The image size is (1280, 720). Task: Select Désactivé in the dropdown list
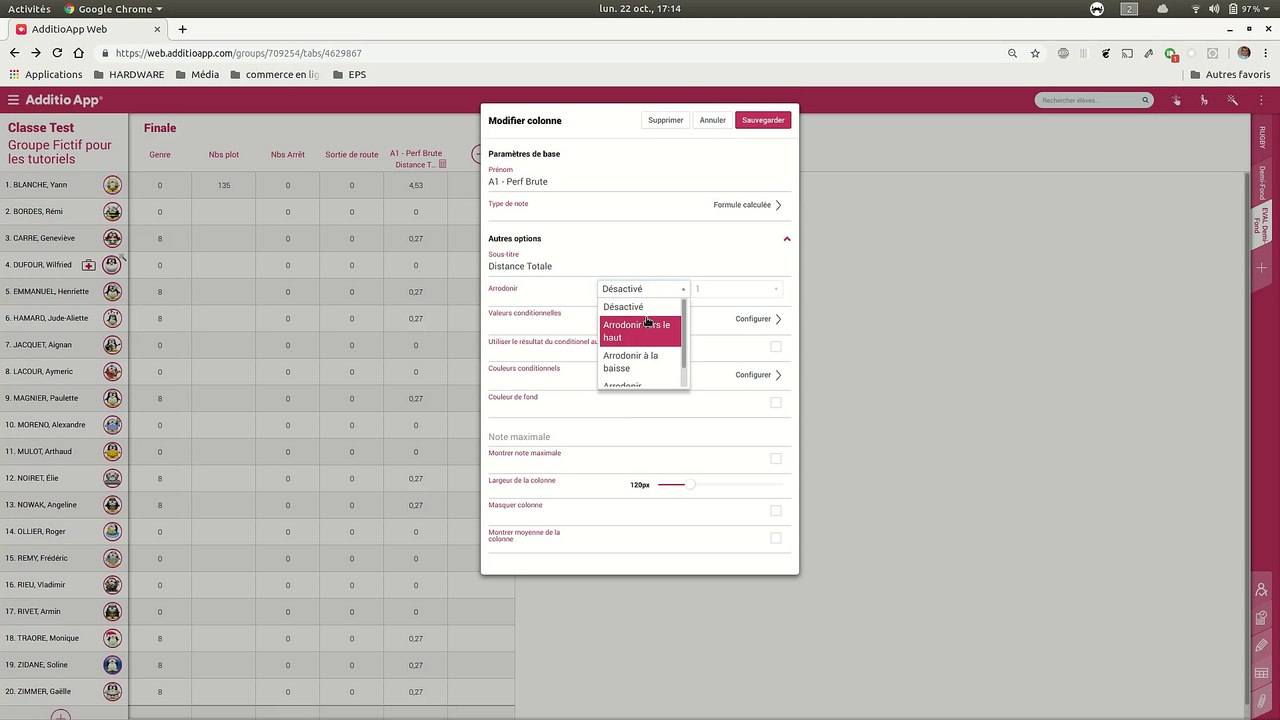pyautogui.click(x=640, y=307)
